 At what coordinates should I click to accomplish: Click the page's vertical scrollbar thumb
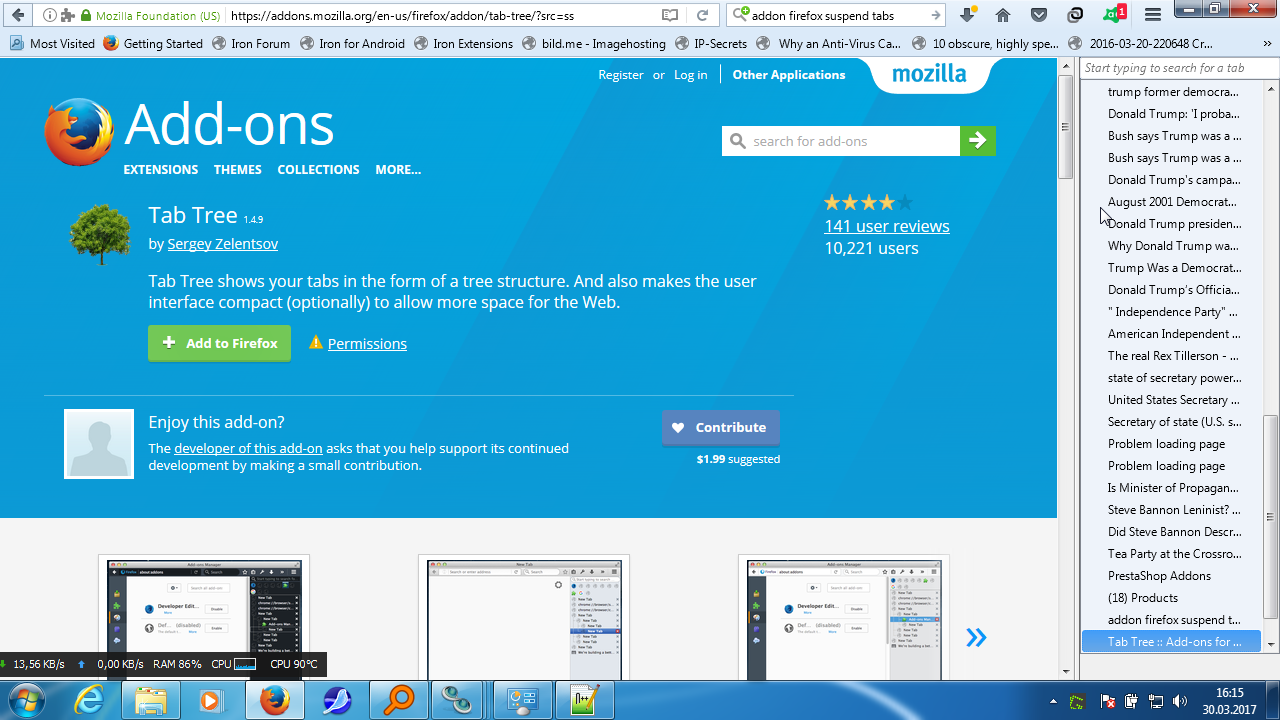pyautogui.click(x=1066, y=128)
